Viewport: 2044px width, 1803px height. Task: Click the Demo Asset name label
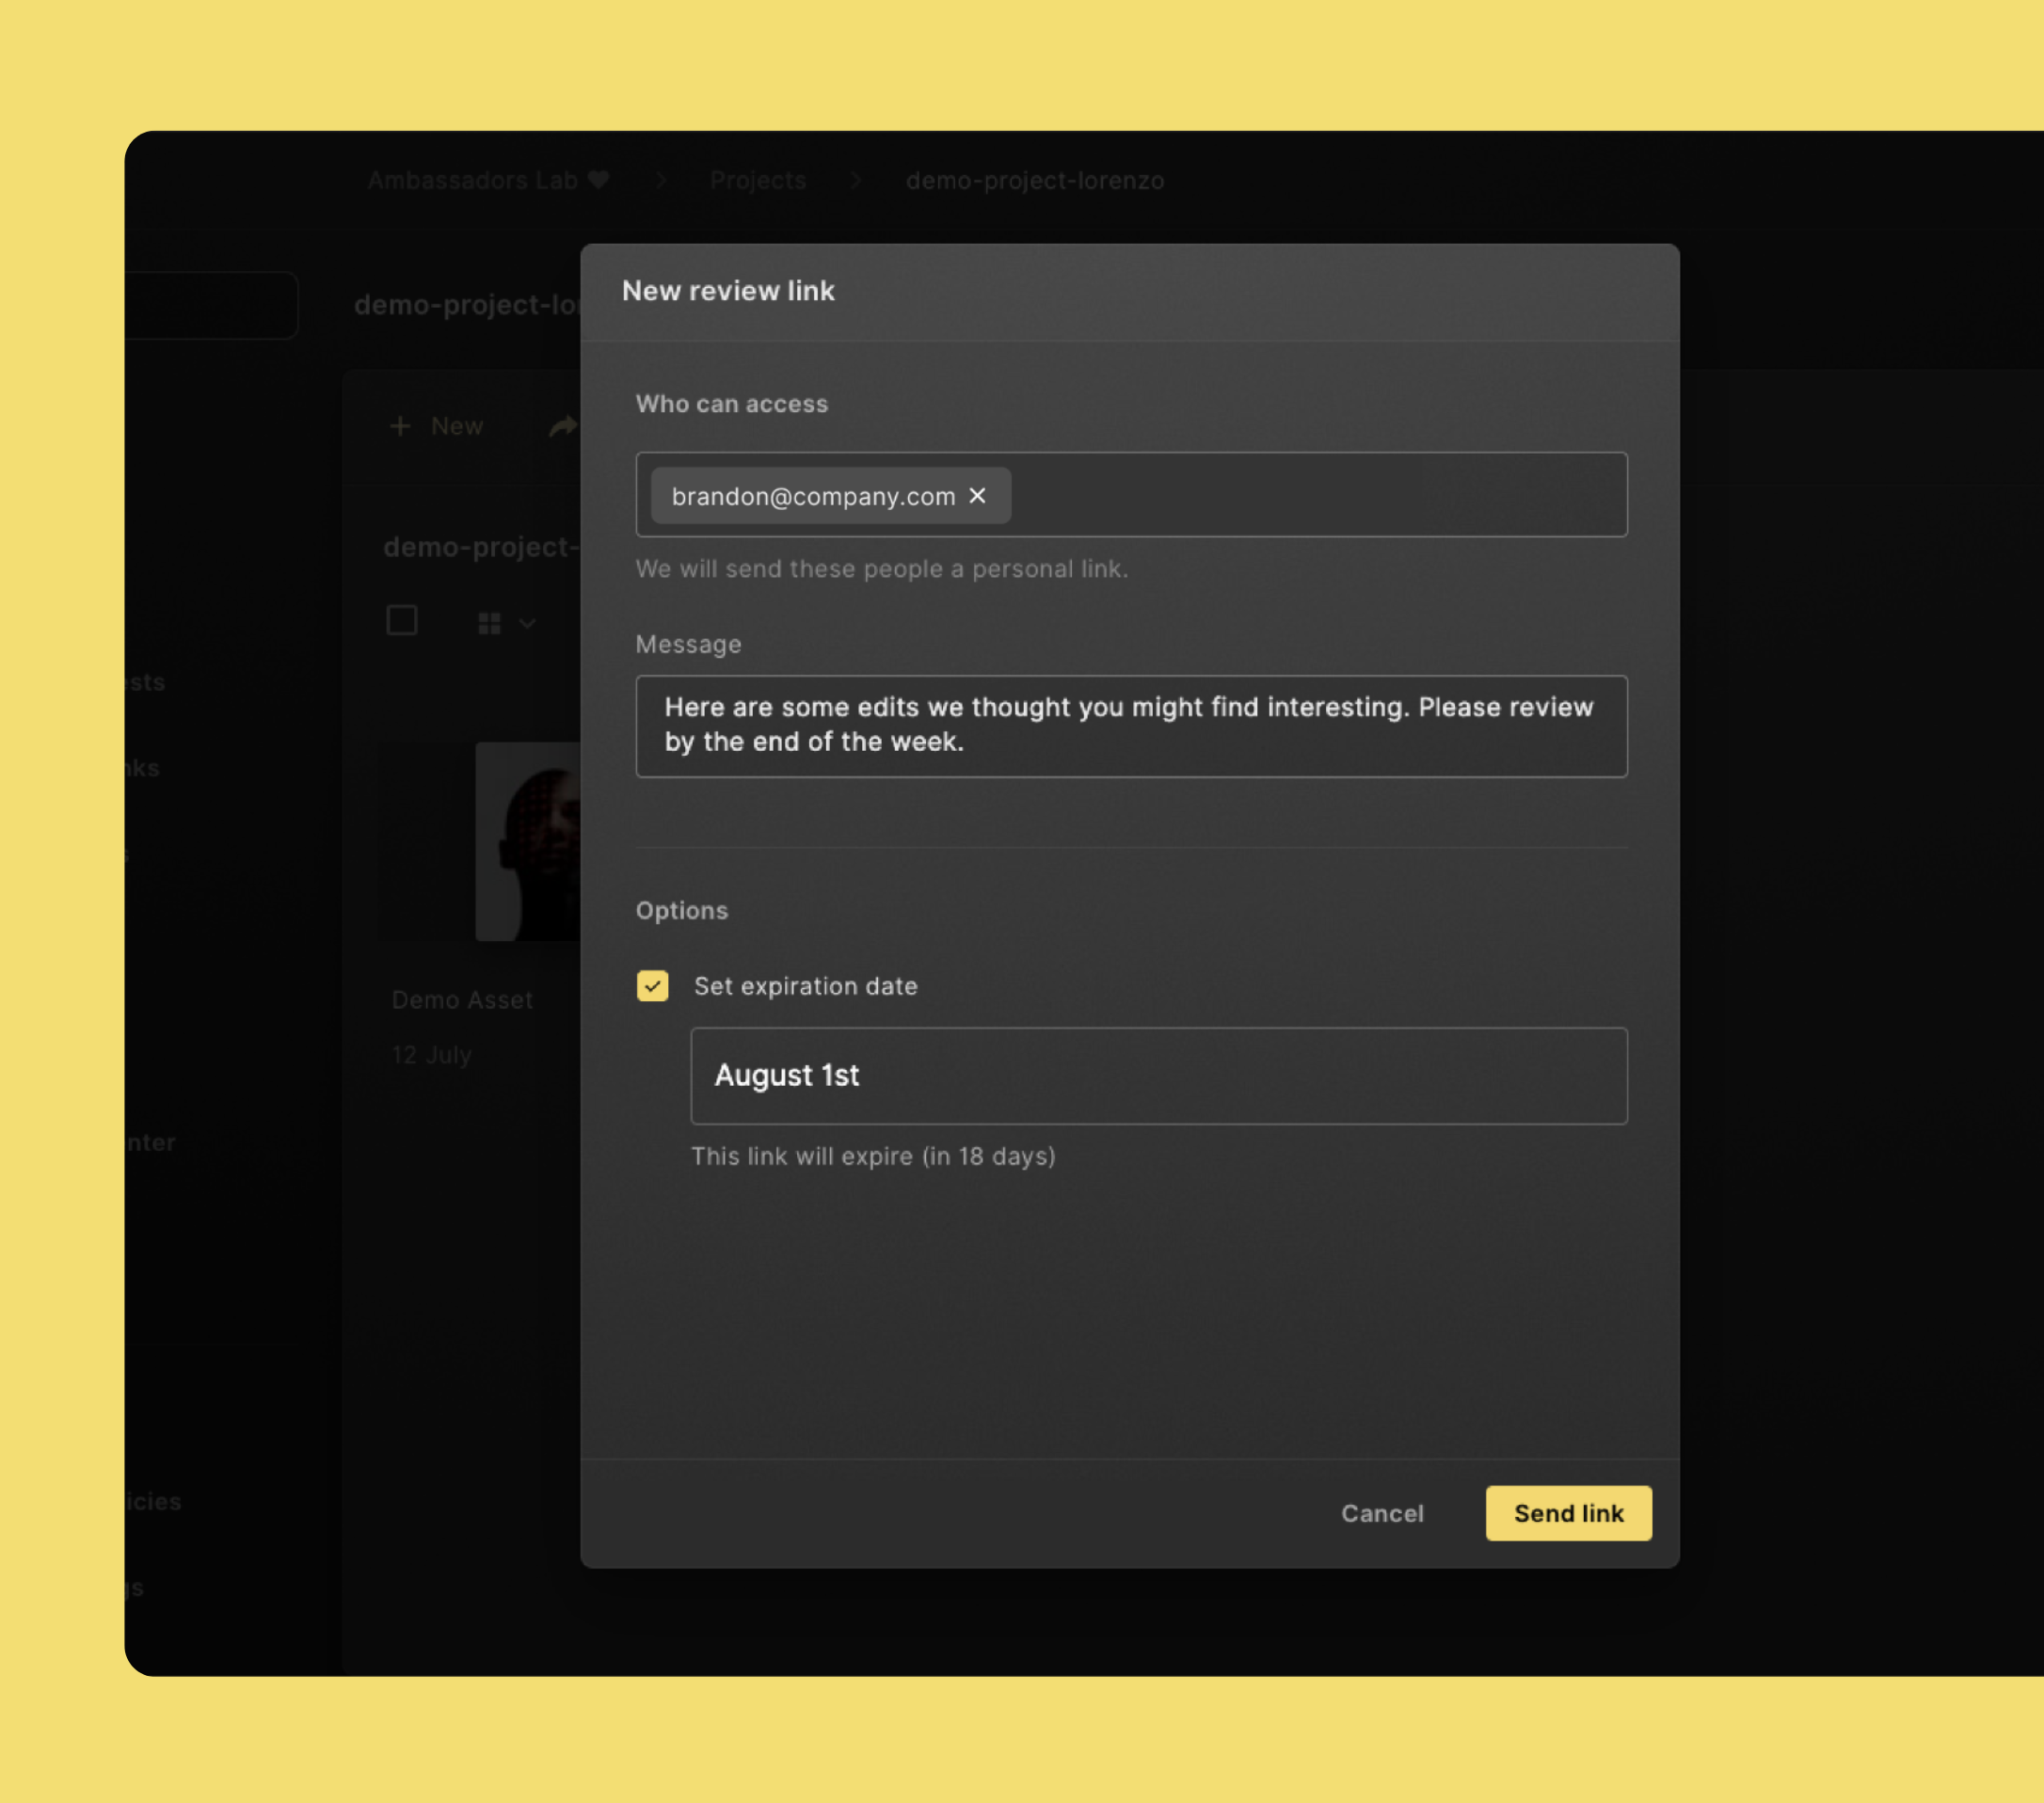coord(462,999)
